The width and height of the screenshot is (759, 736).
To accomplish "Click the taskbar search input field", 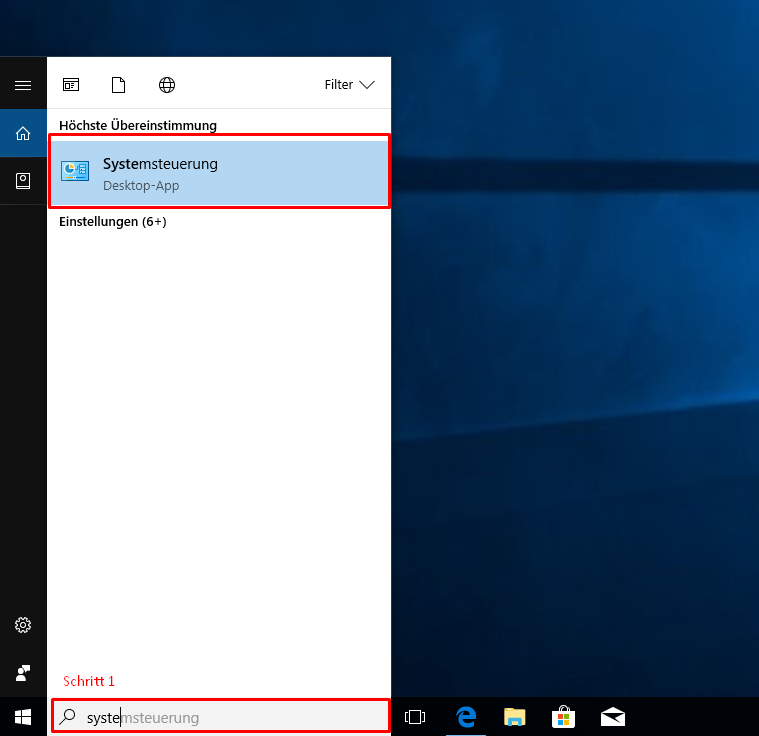I will (x=220, y=717).
